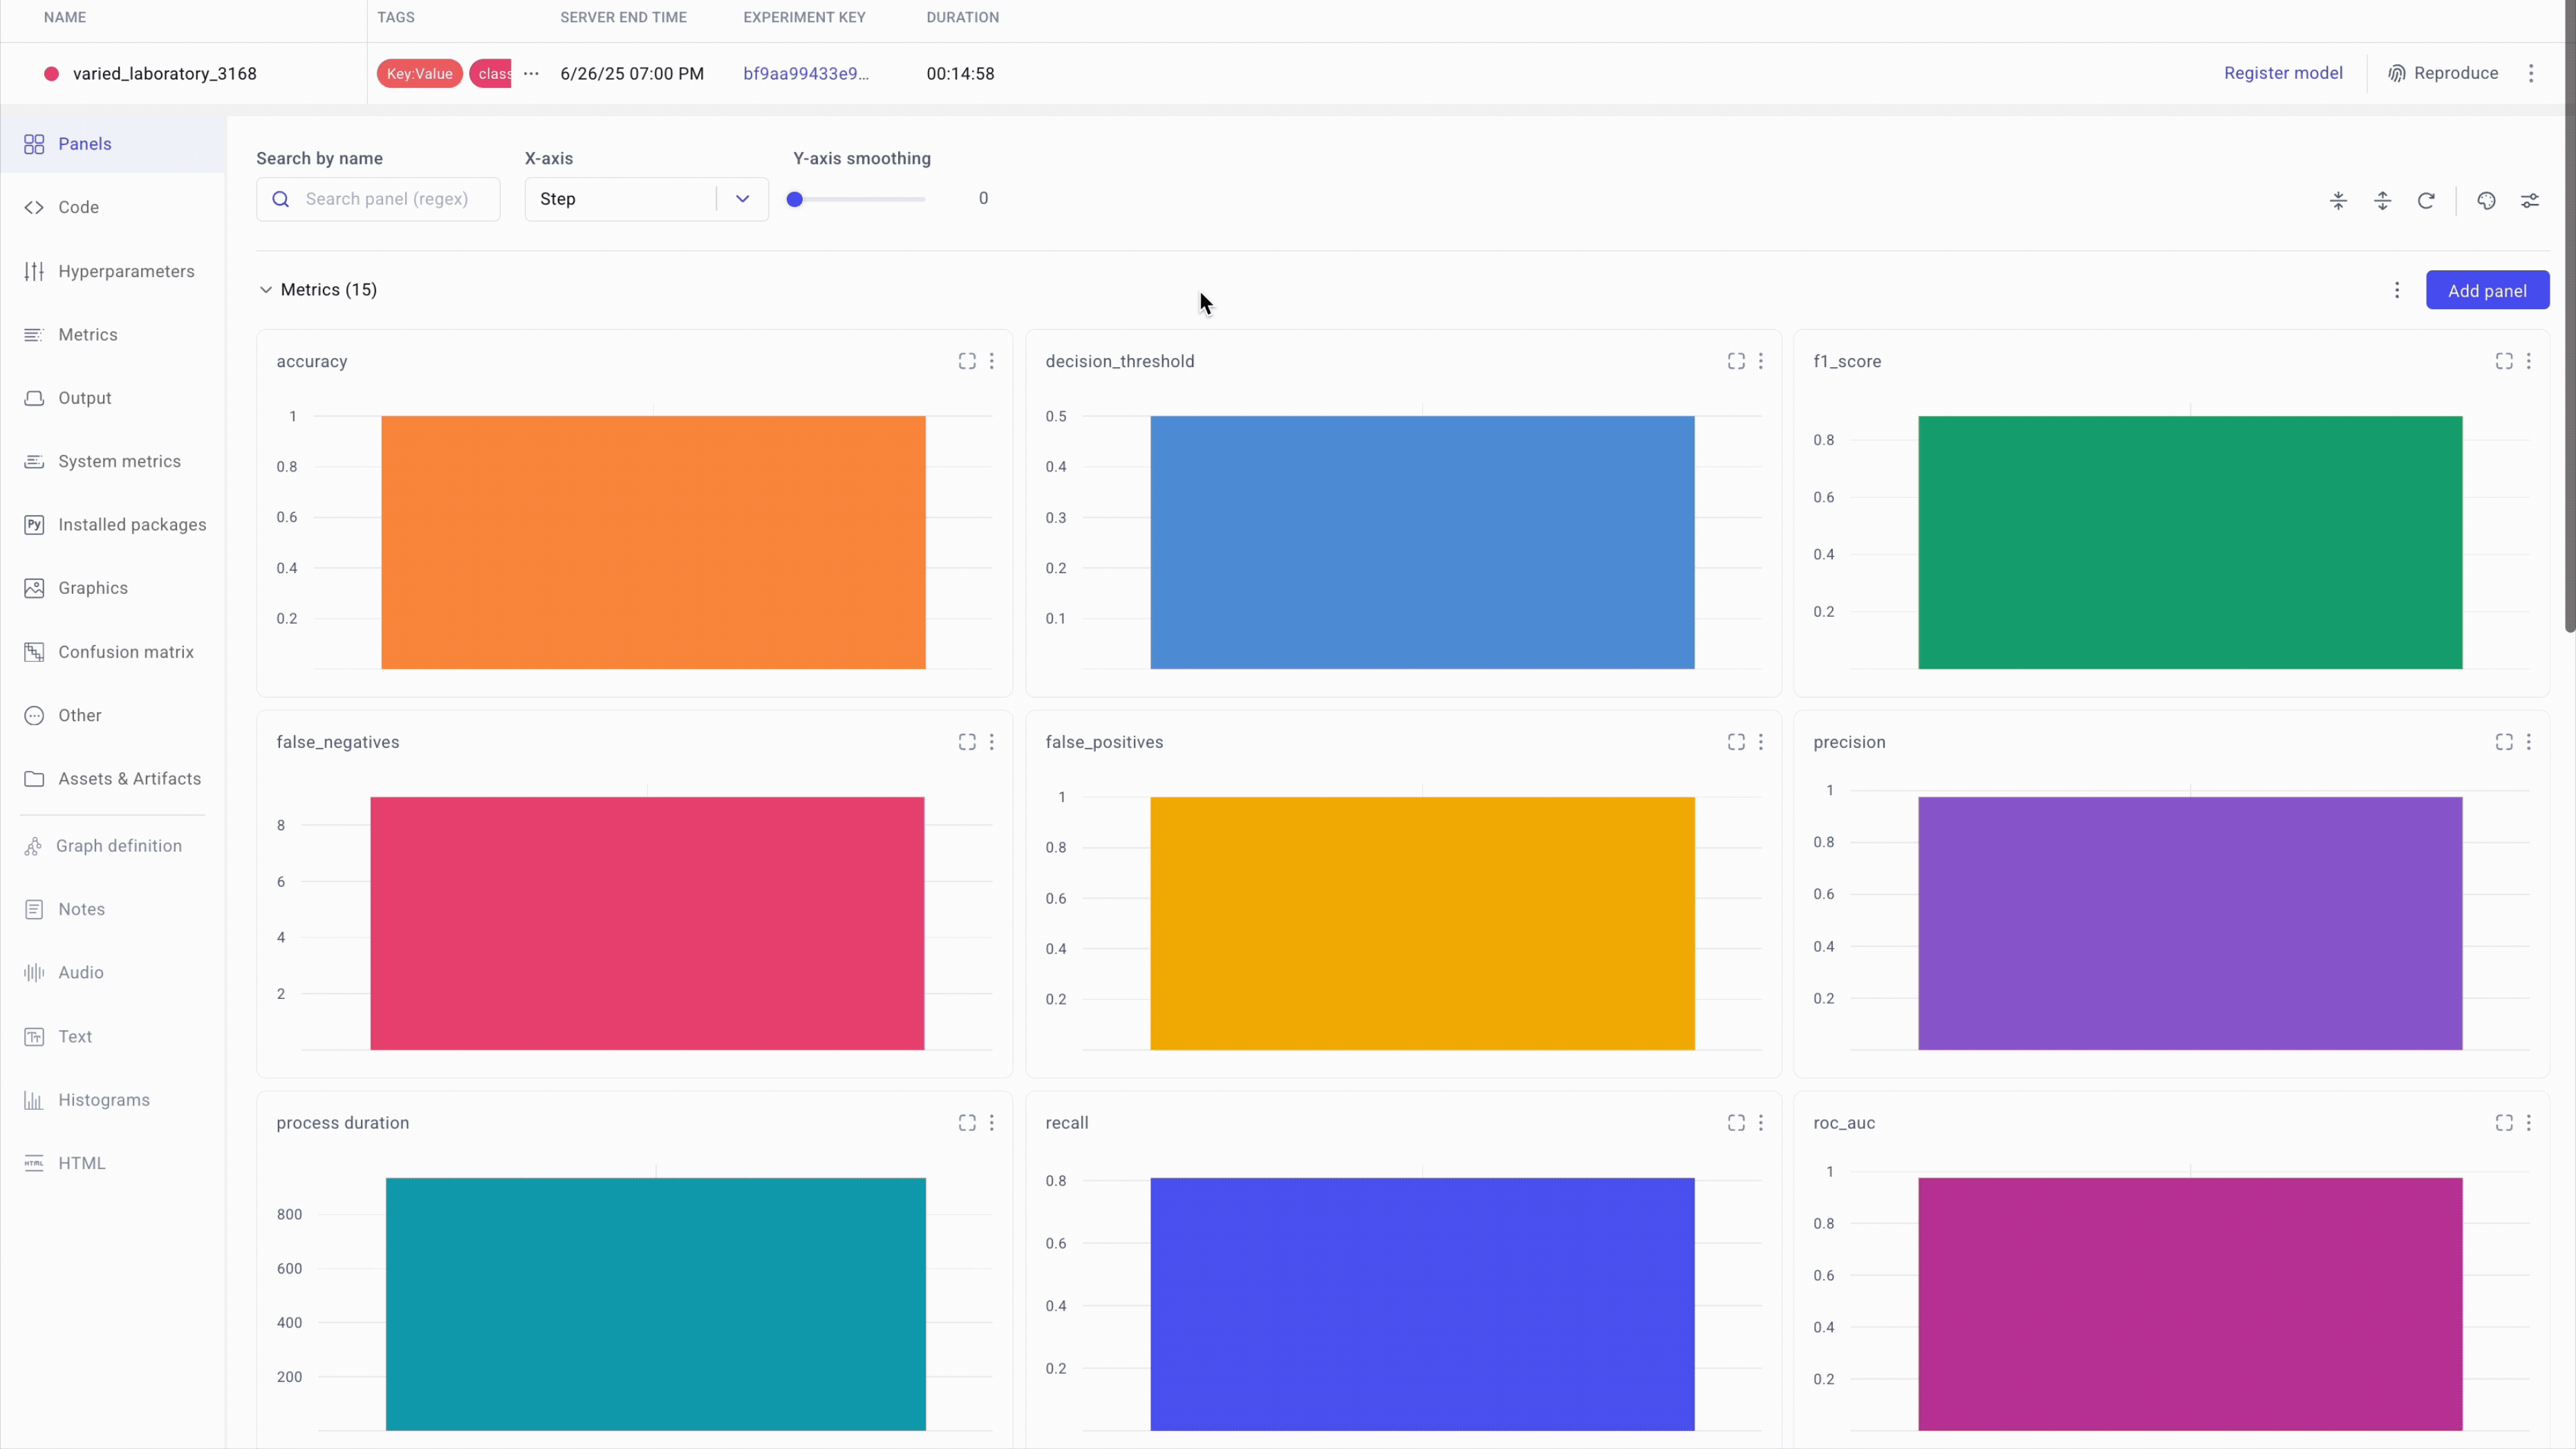The height and width of the screenshot is (1449, 2576).
Task: Open the Confusion matrix tab
Action: [x=126, y=652]
